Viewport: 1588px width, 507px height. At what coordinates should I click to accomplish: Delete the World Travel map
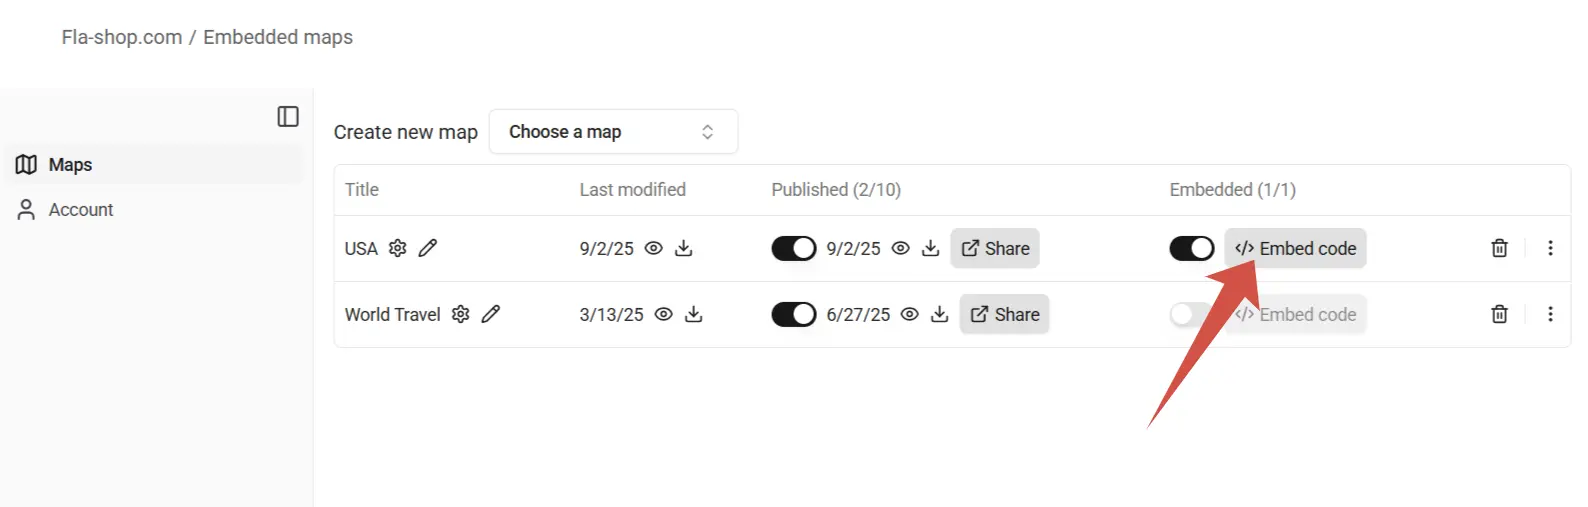click(x=1499, y=314)
